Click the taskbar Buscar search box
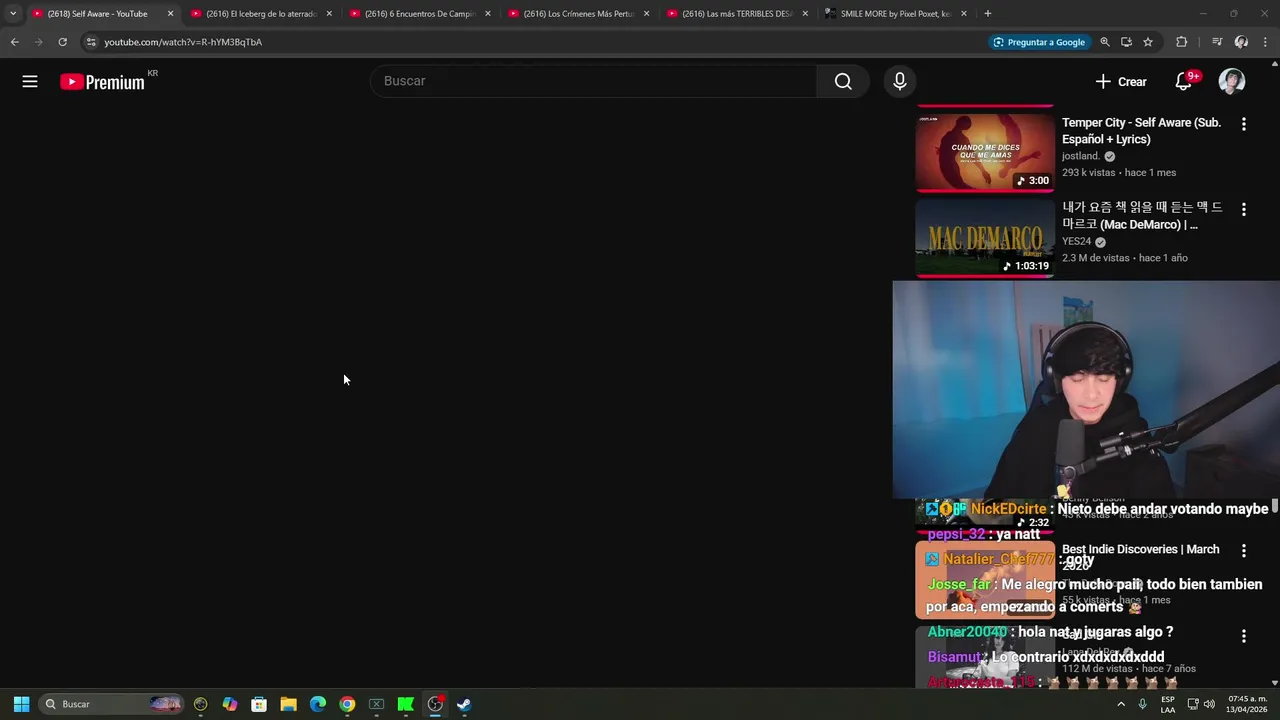 [112, 704]
